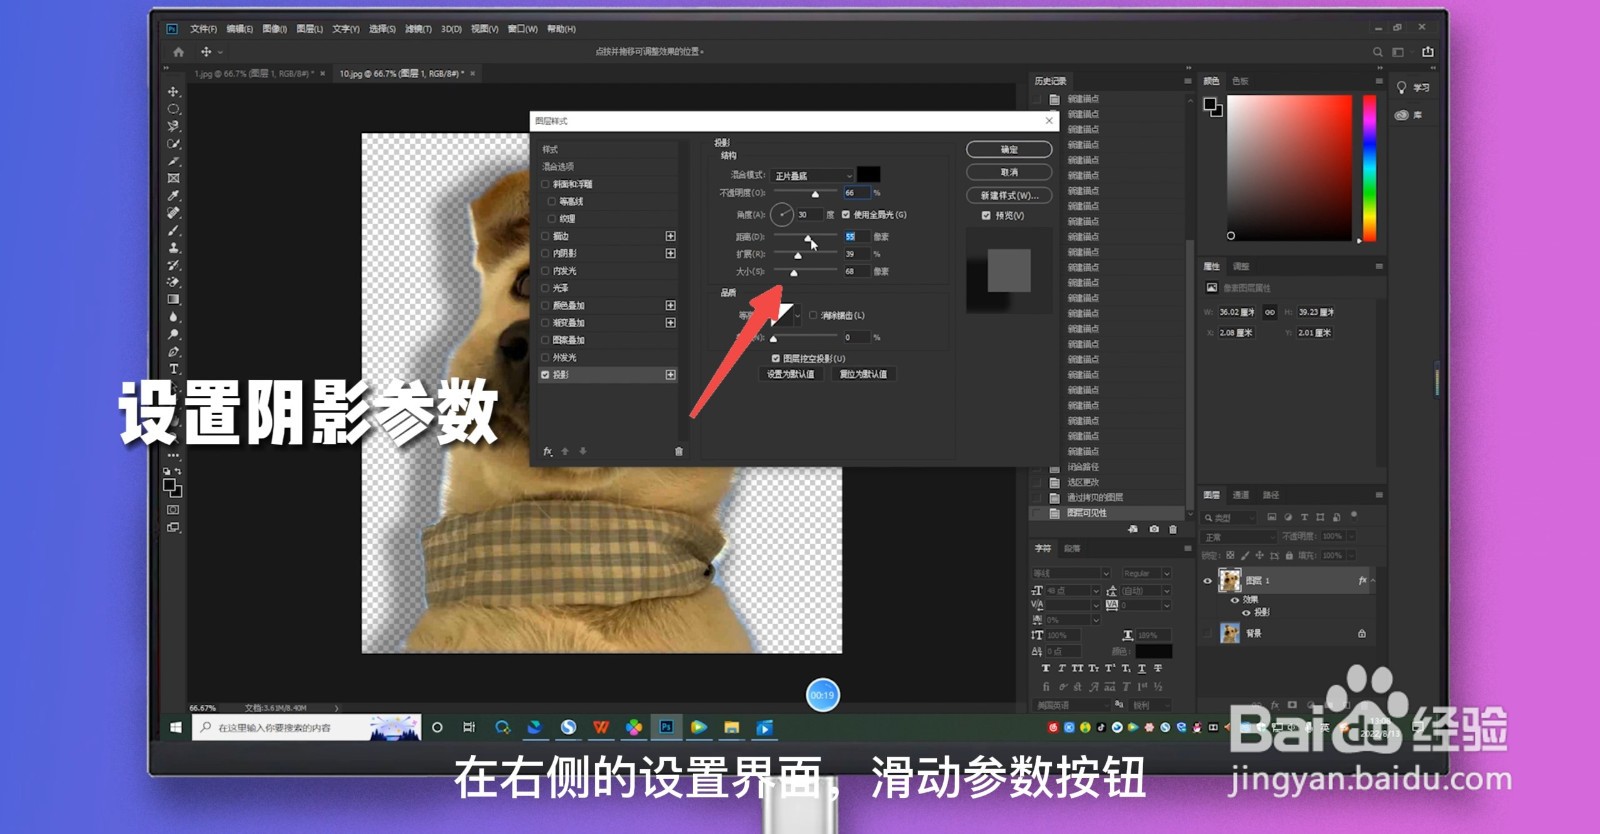Add another 投影 with its plus button

[x=670, y=374]
